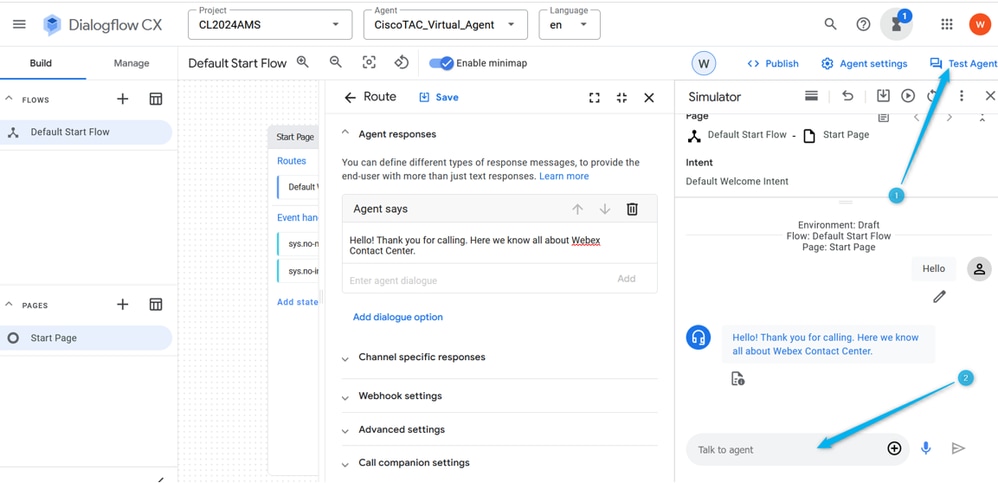Open simulator three-dot more options
Screen dimensions: 998x483
(962, 95)
